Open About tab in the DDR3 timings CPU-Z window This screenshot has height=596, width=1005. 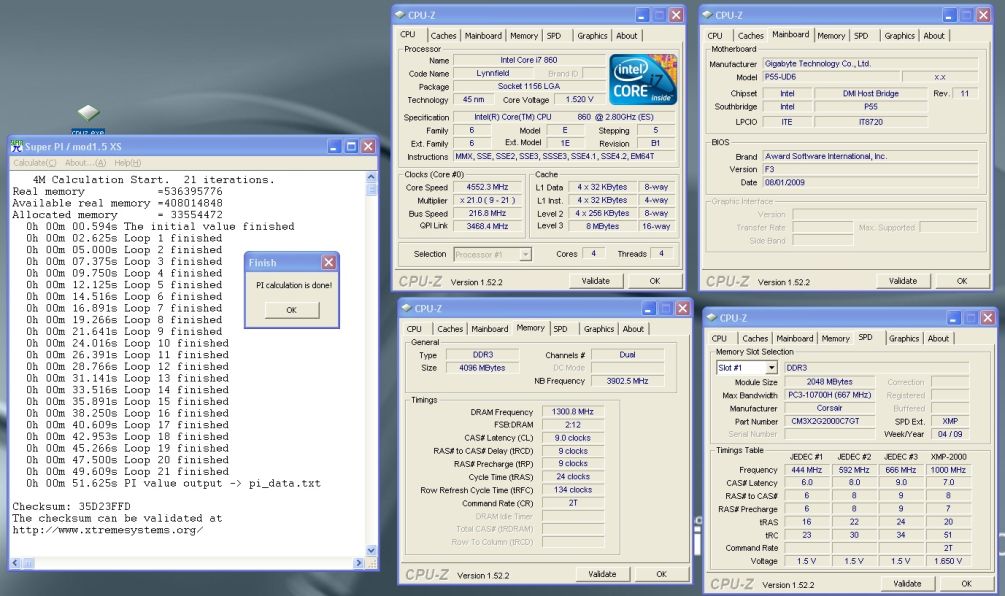(633, 329)
